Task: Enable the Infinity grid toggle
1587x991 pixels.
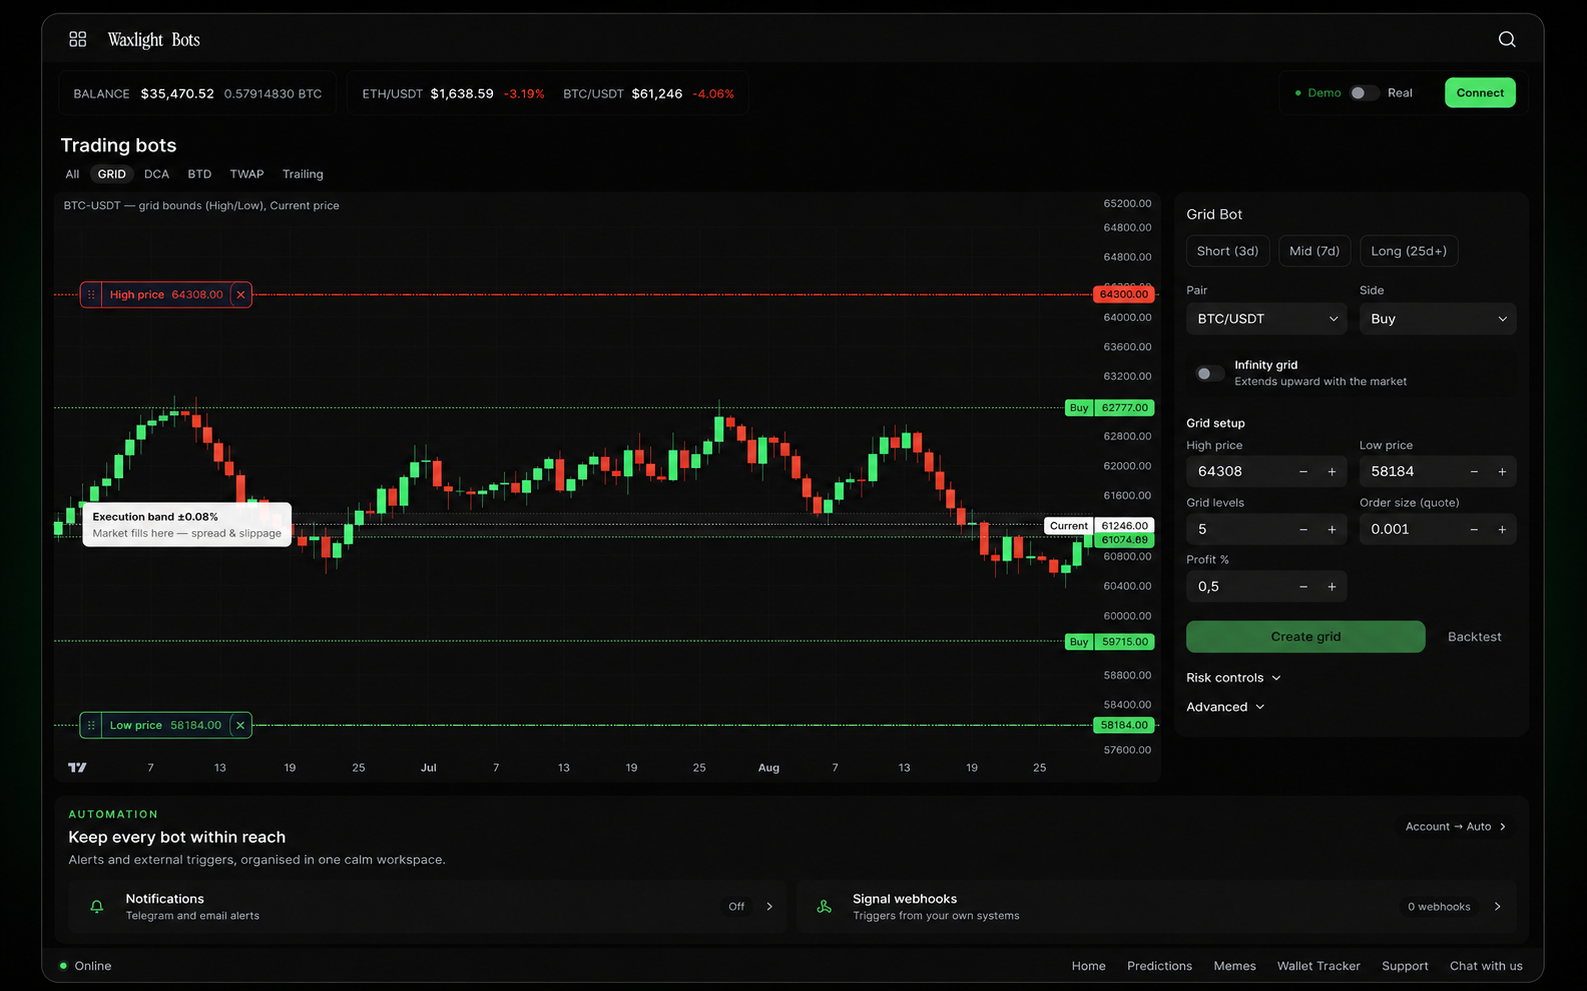Action: (x=1210, y=373)
